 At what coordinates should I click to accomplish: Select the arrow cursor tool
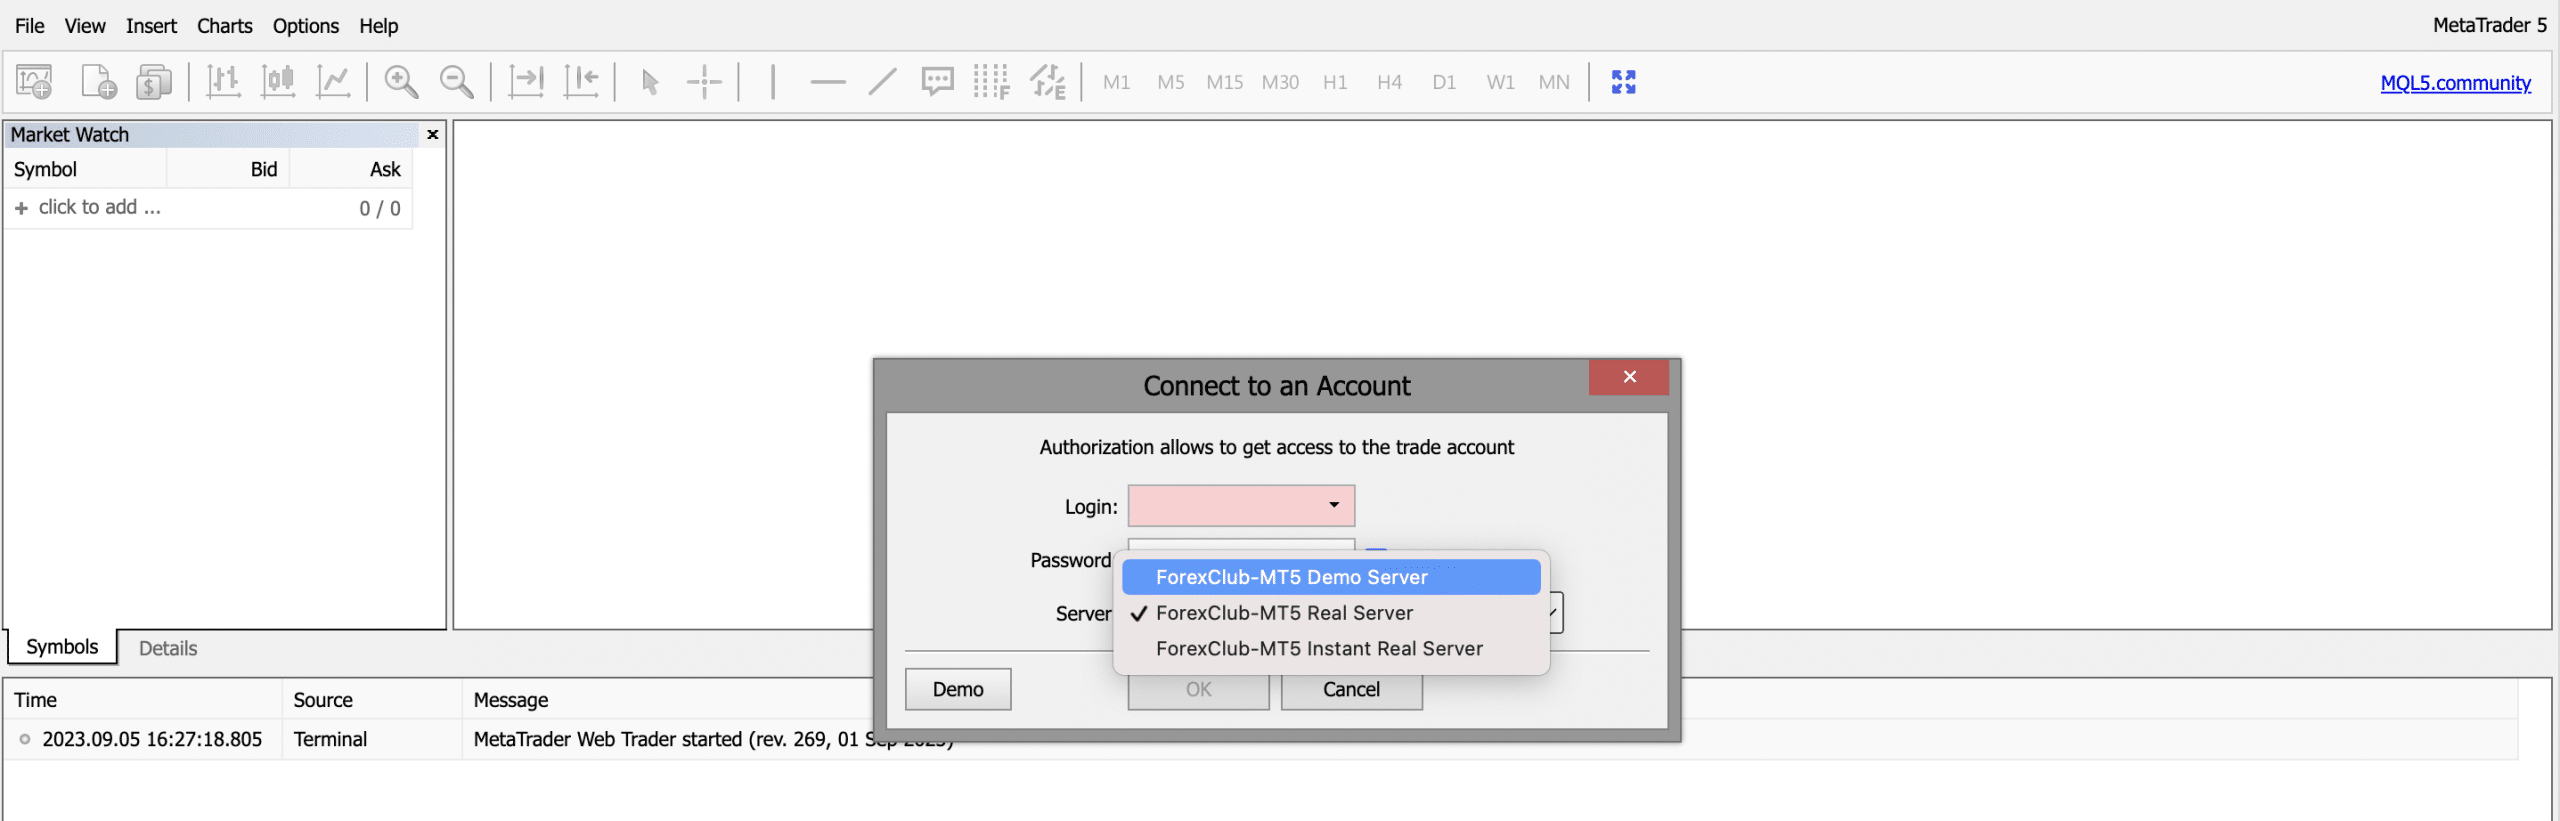tap(650, 82)
